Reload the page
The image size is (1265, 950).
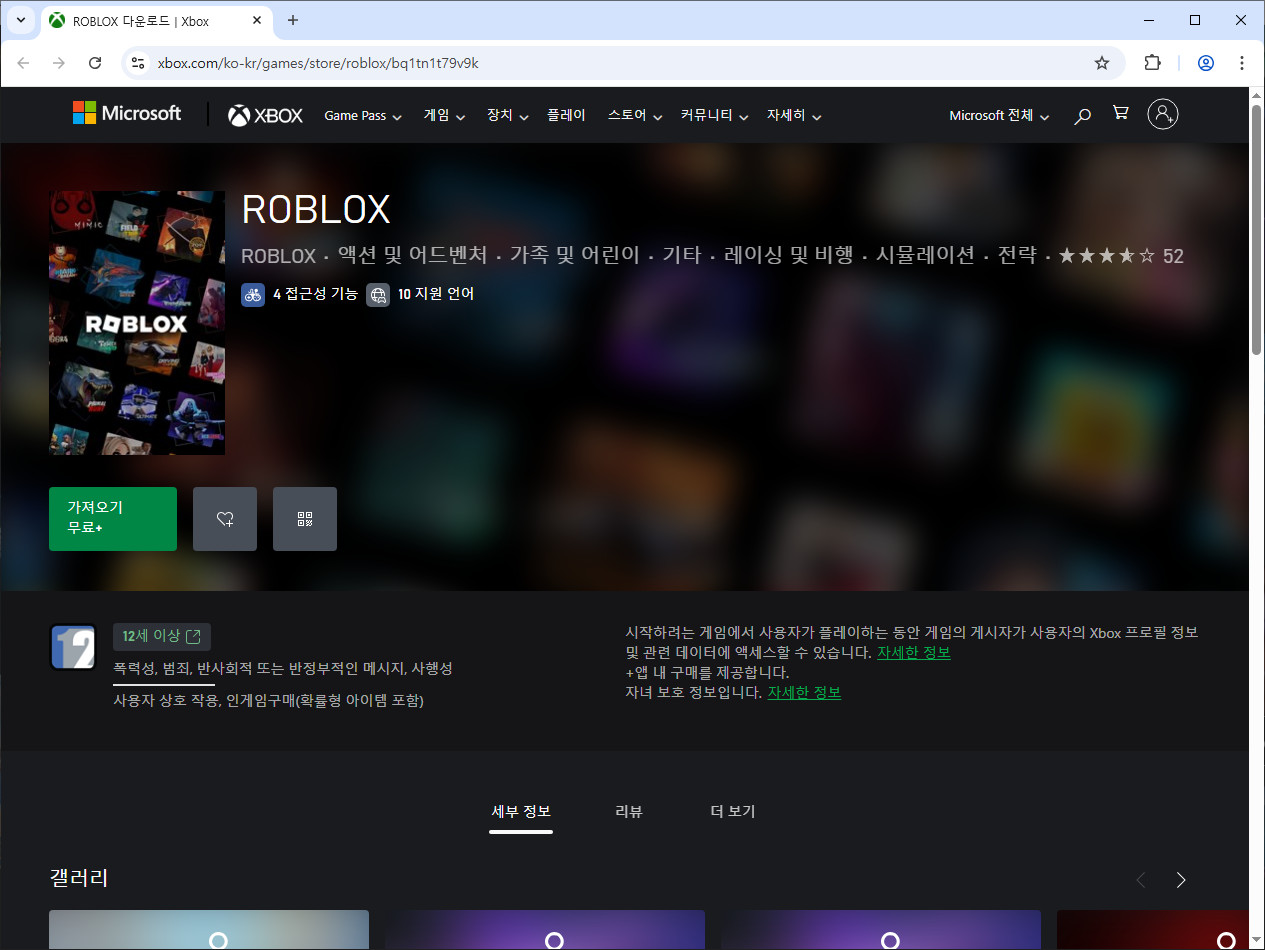[x=95, y=63]
